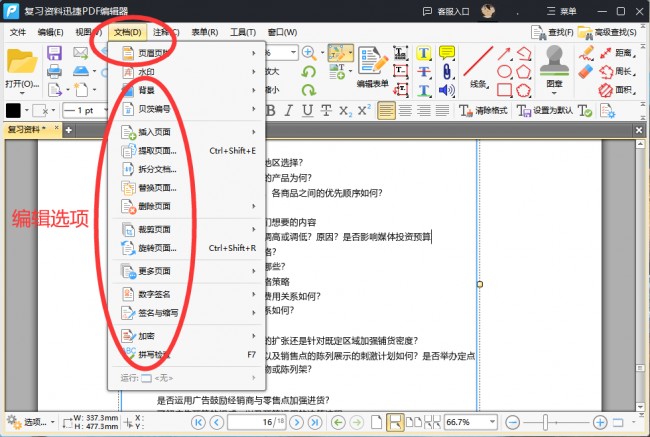The width and height of the screenshot is (650, 437).
Task: Expand the 加密 submenu
Action: pos(187,336)
